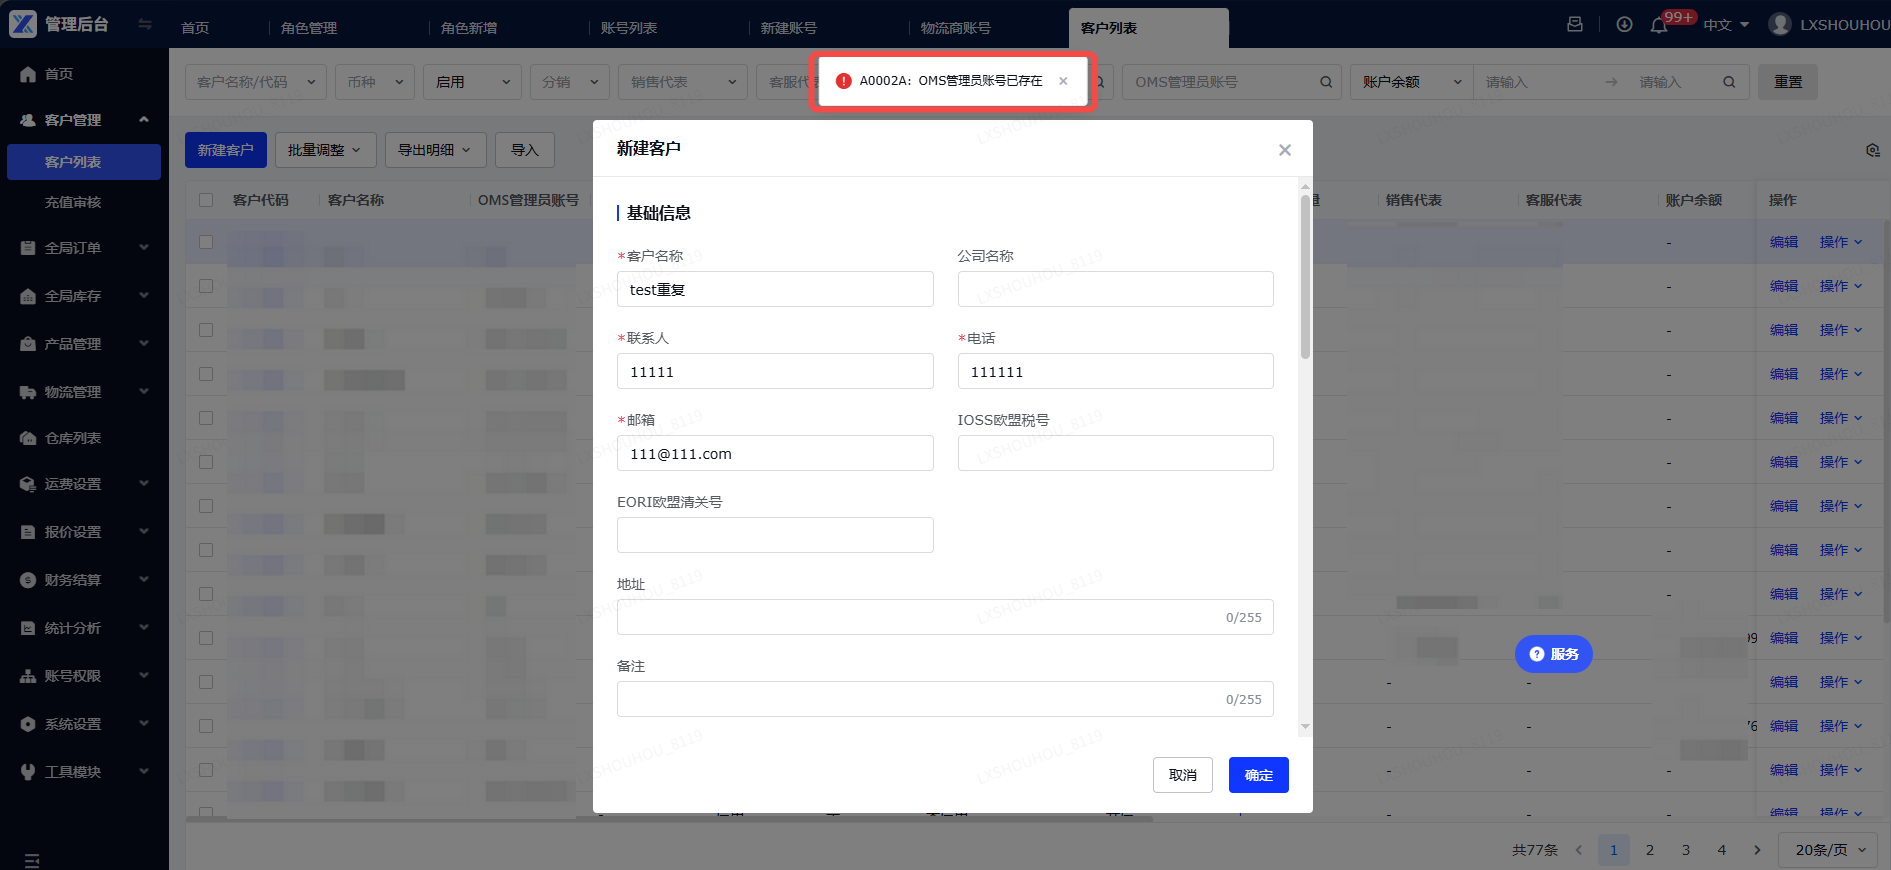This screenshot has height=870, width=1891.
Task: Expand the 账号权限 menu
Action: coord(84,676)
